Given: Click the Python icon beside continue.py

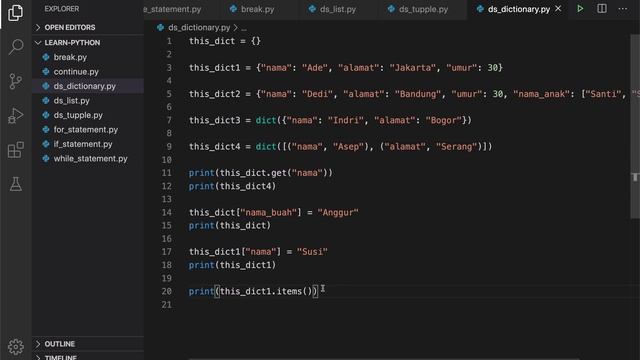Looking at the screenshot, I should click(46, 71).
